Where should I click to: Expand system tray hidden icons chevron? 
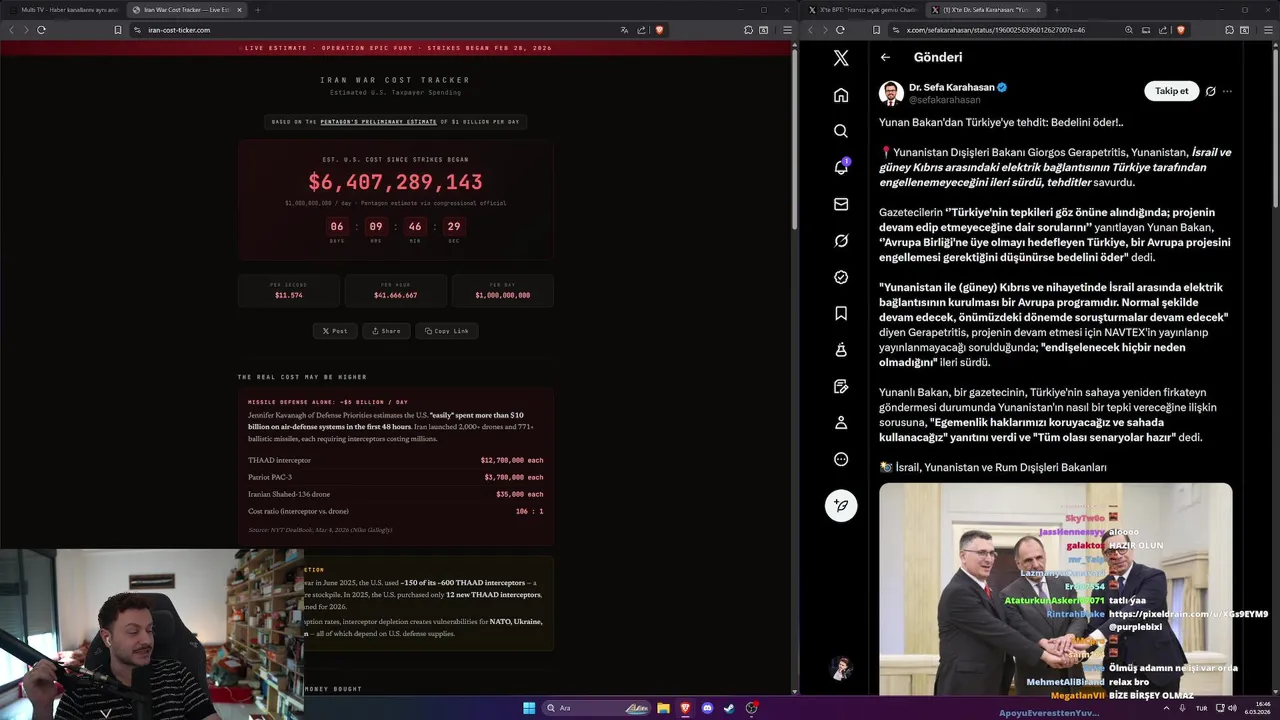(x=1167, y=708)
